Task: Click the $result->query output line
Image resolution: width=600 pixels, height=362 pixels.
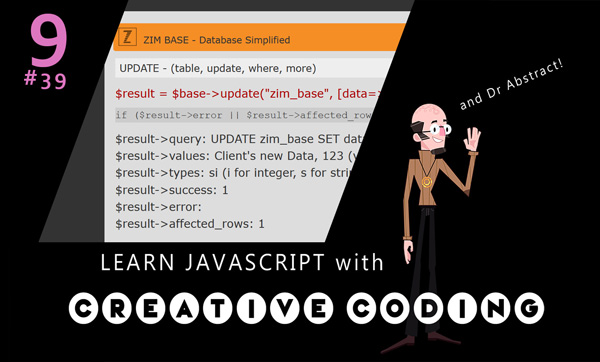Action: click(x=238, y=139)
